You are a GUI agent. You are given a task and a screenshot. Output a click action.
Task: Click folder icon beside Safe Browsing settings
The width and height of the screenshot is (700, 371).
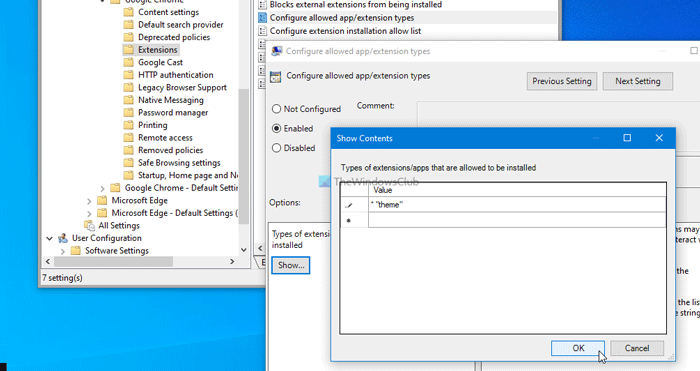pyautogui.click(x=129, y=162)
